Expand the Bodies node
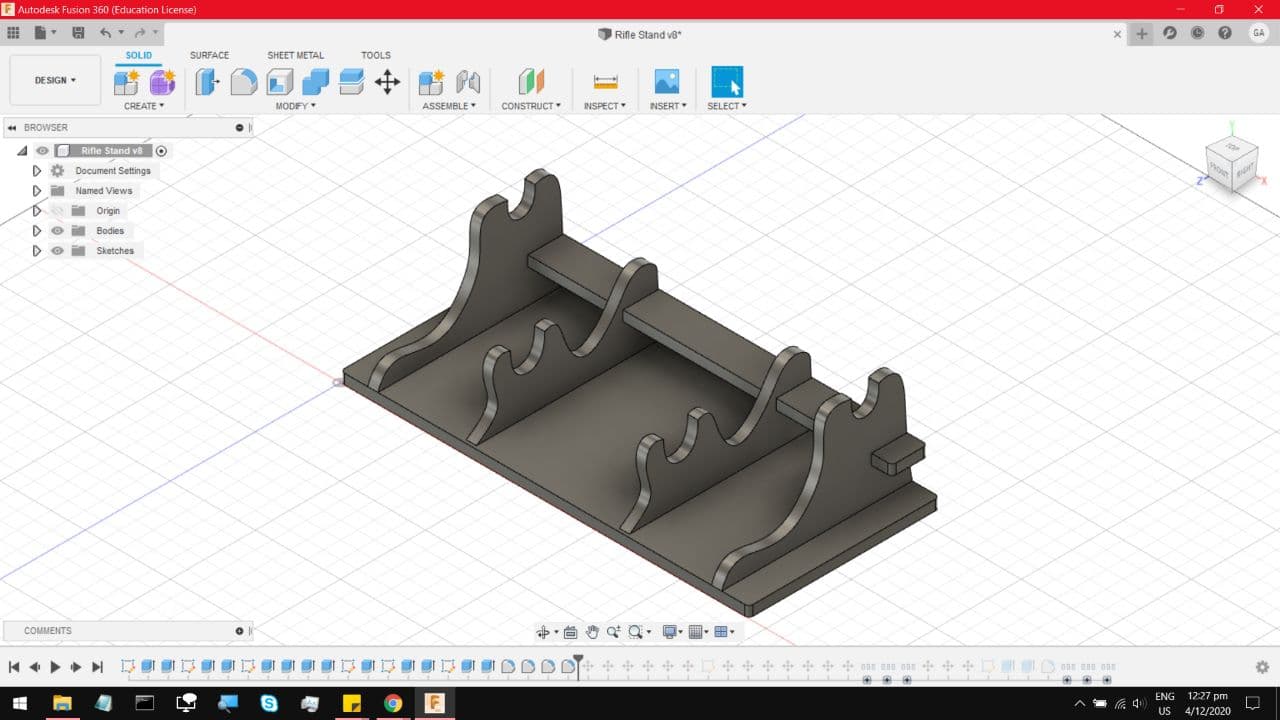The image size is (1280, 720). (37, 231)
